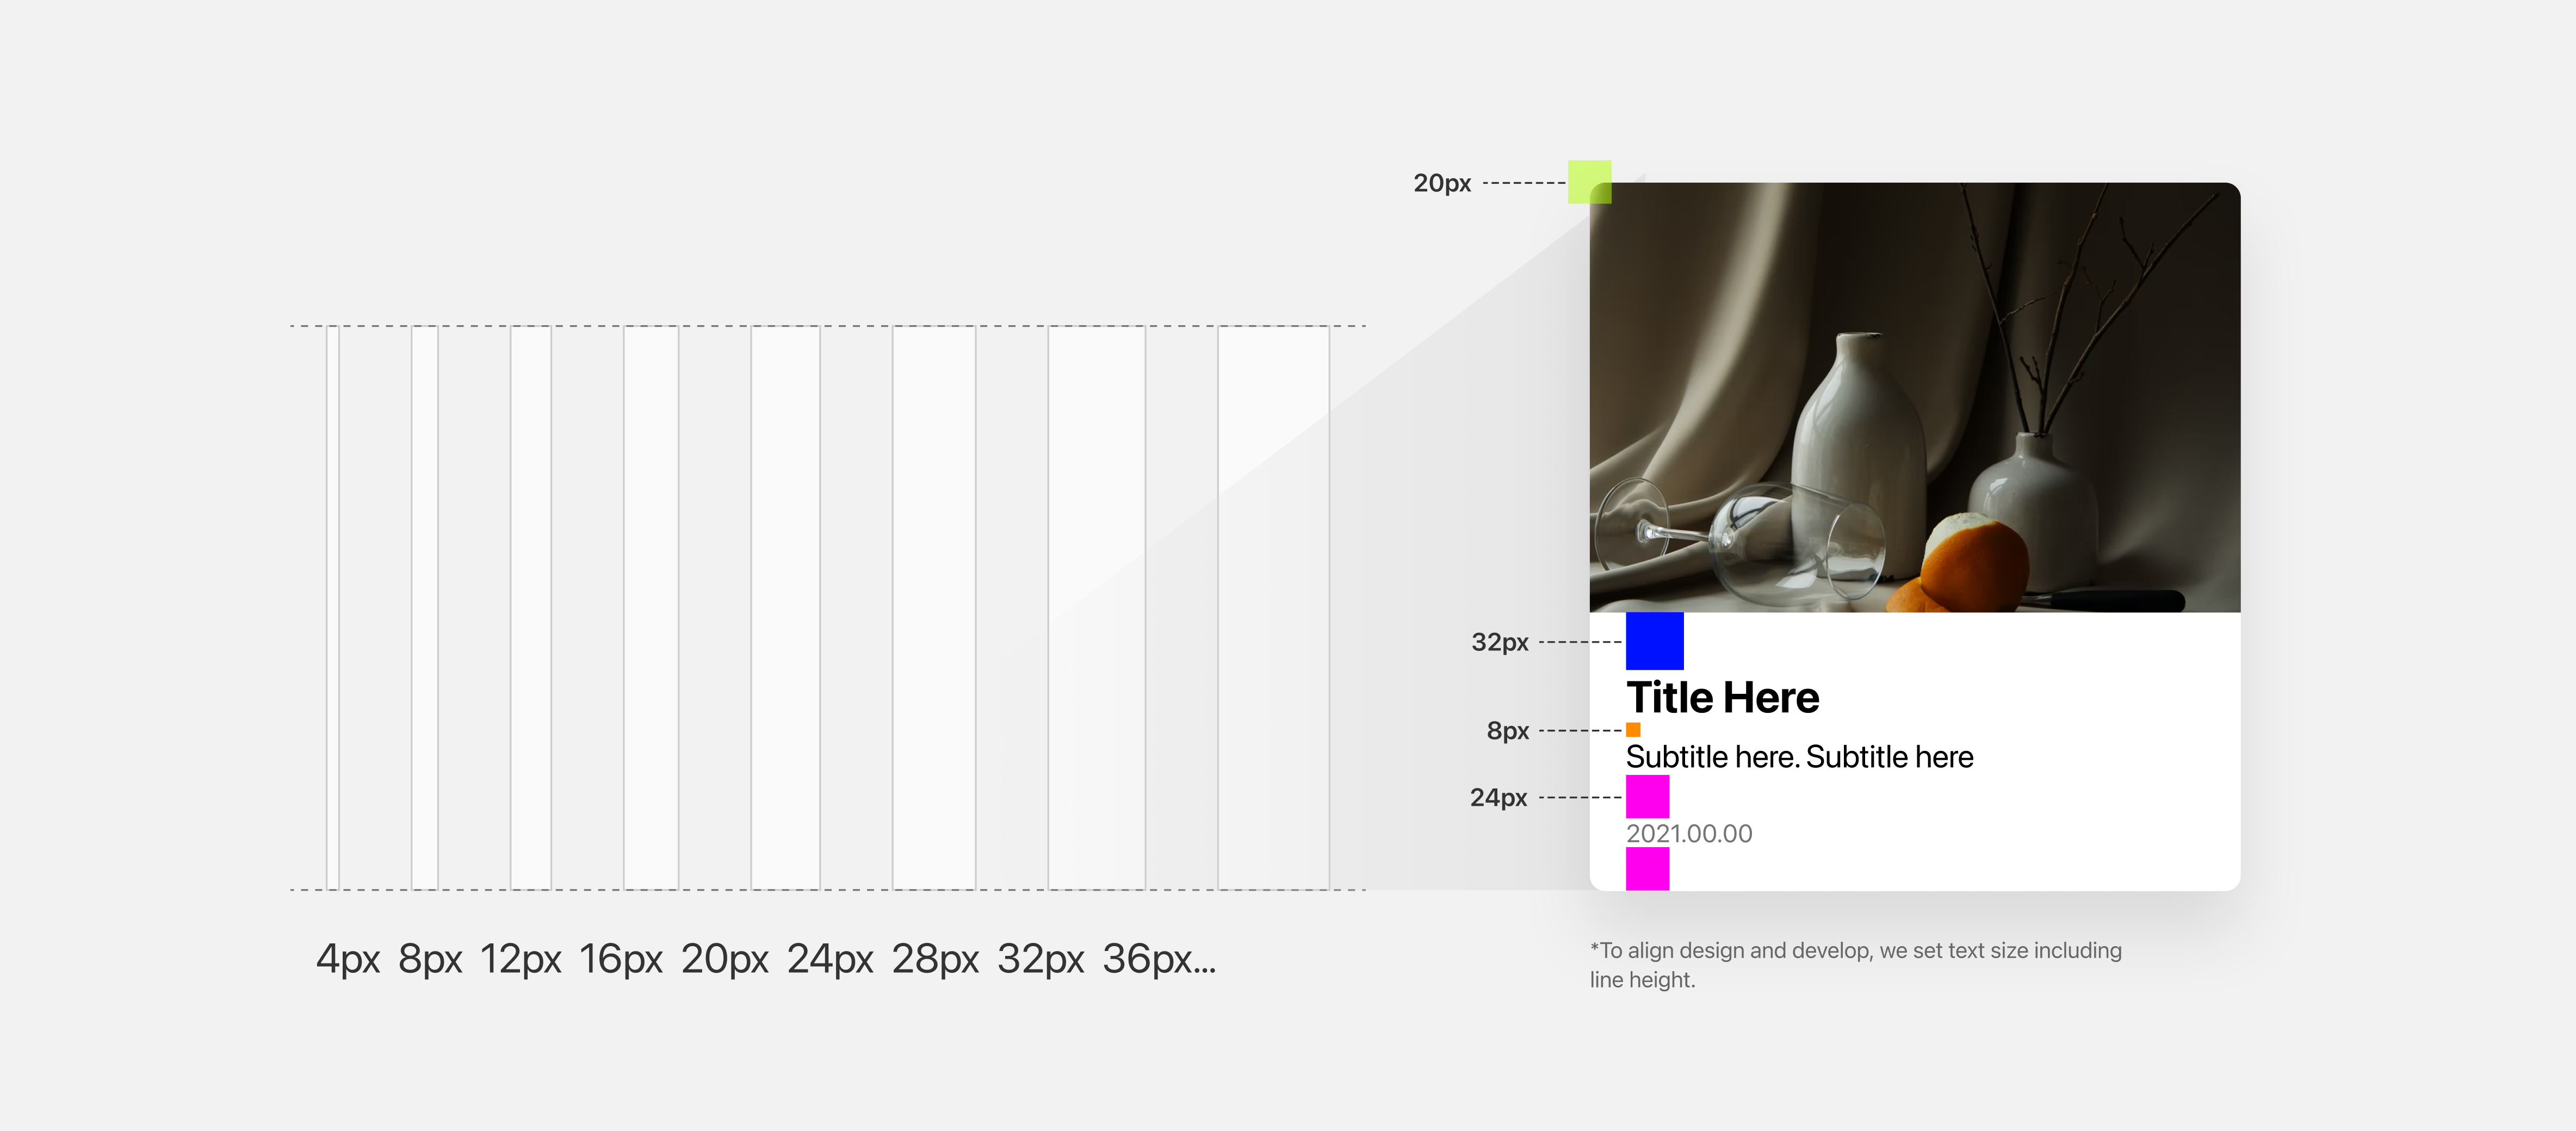Click the "2021.00.00" date text

1688,833
